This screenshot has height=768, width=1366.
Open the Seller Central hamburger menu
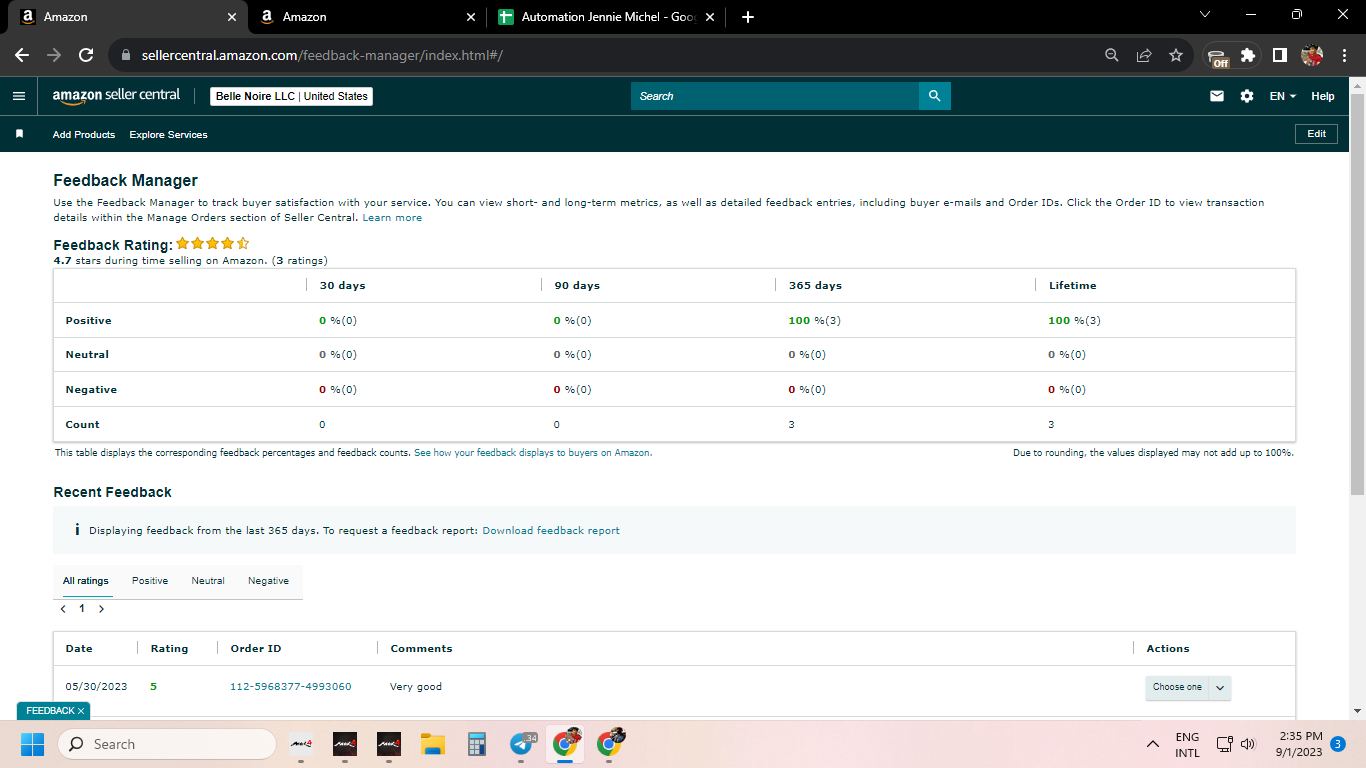coord(18,96)
